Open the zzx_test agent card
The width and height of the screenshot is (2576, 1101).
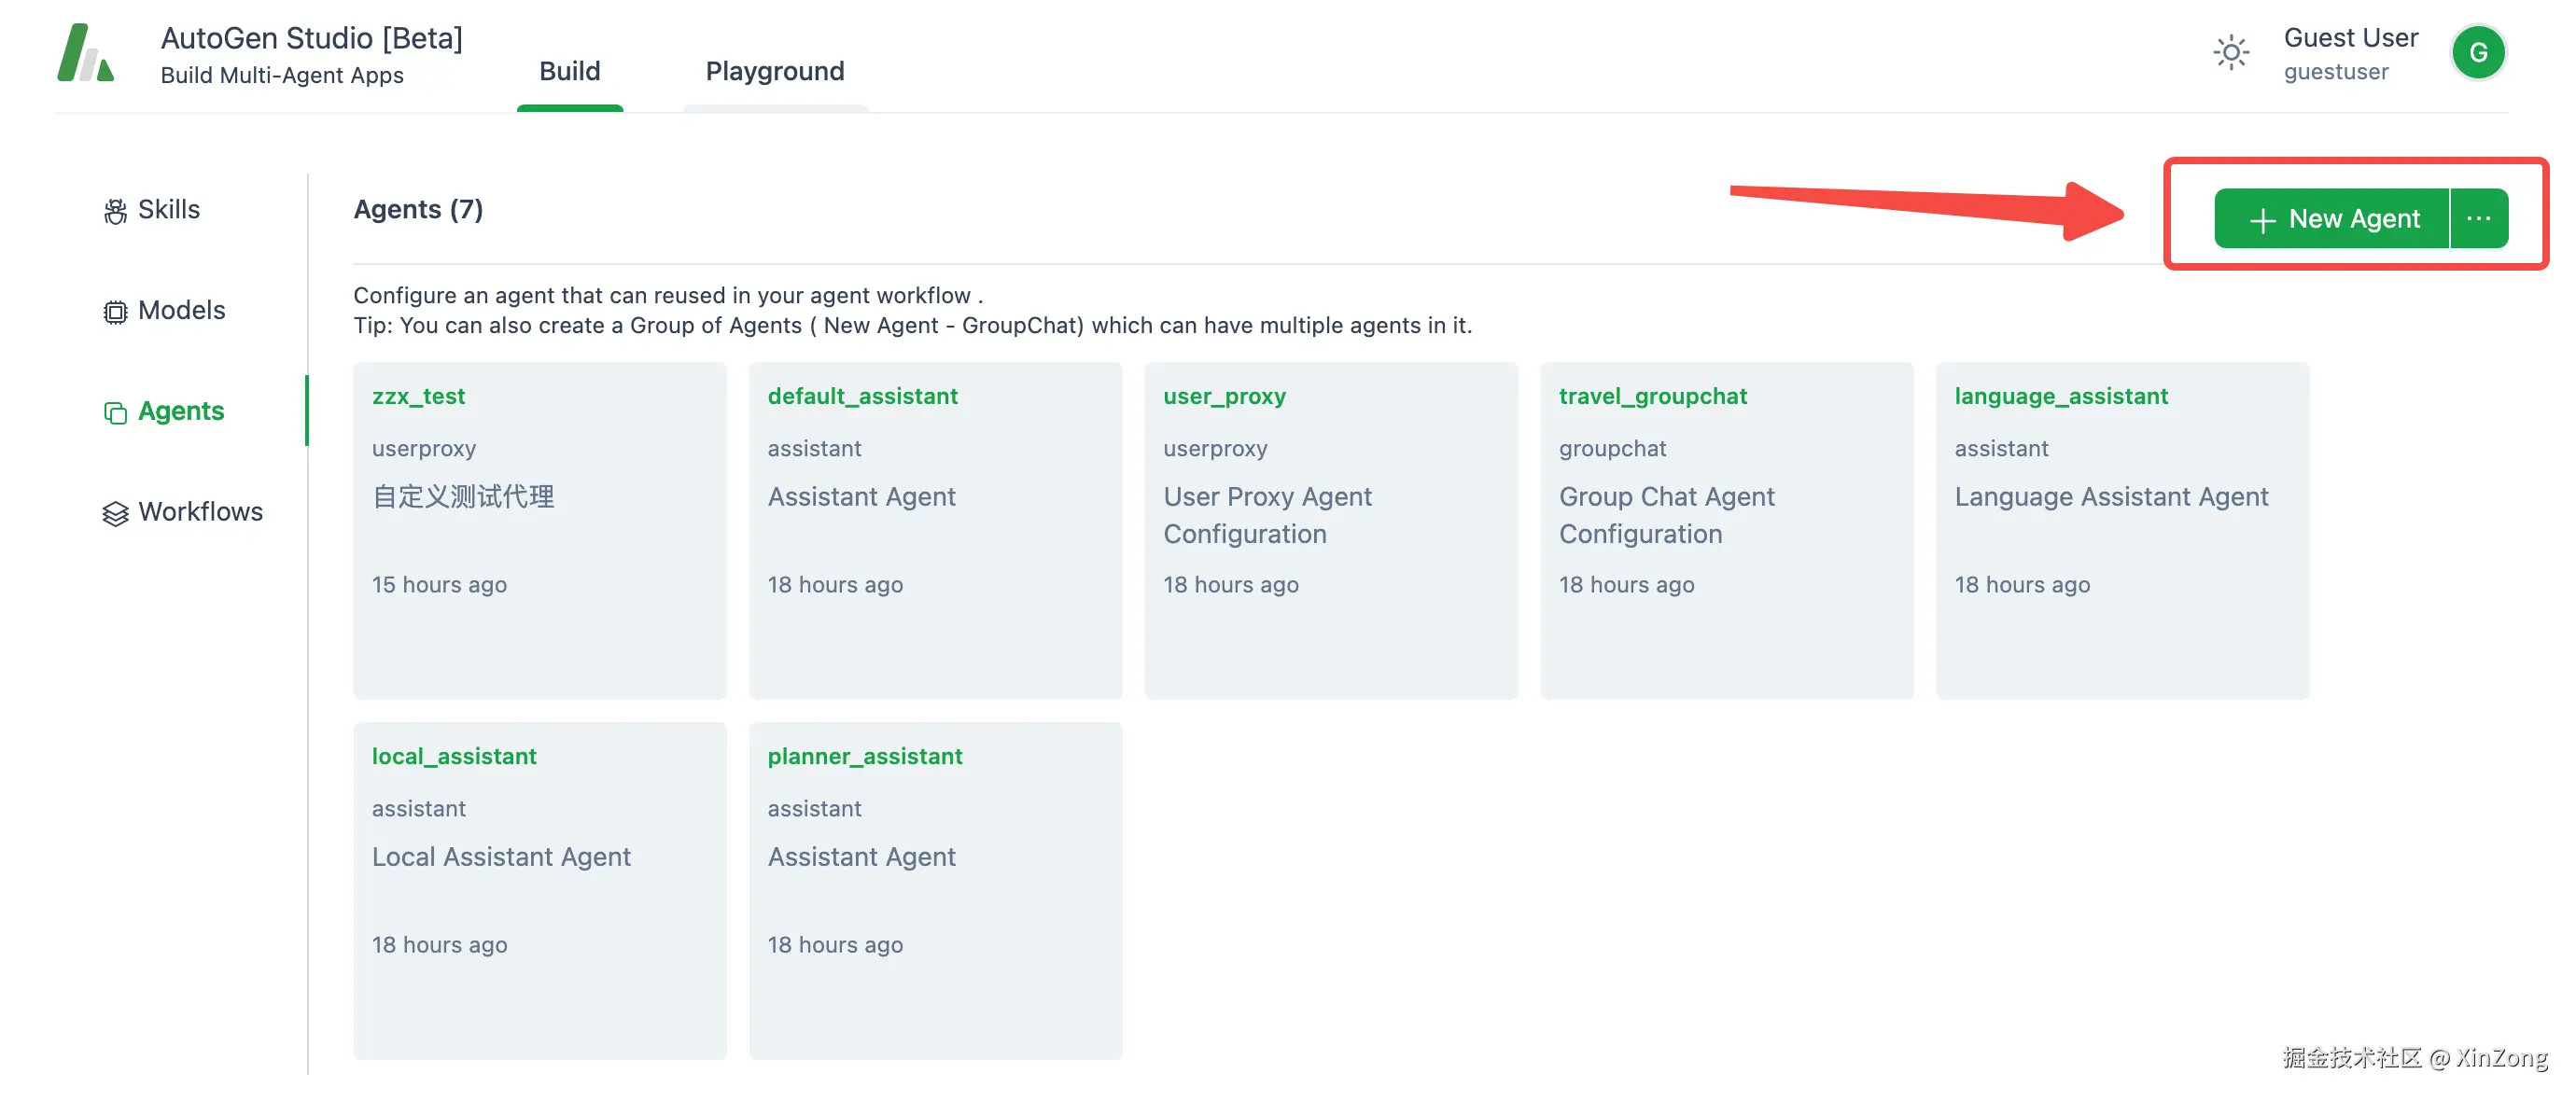click(x=539, y=530)
